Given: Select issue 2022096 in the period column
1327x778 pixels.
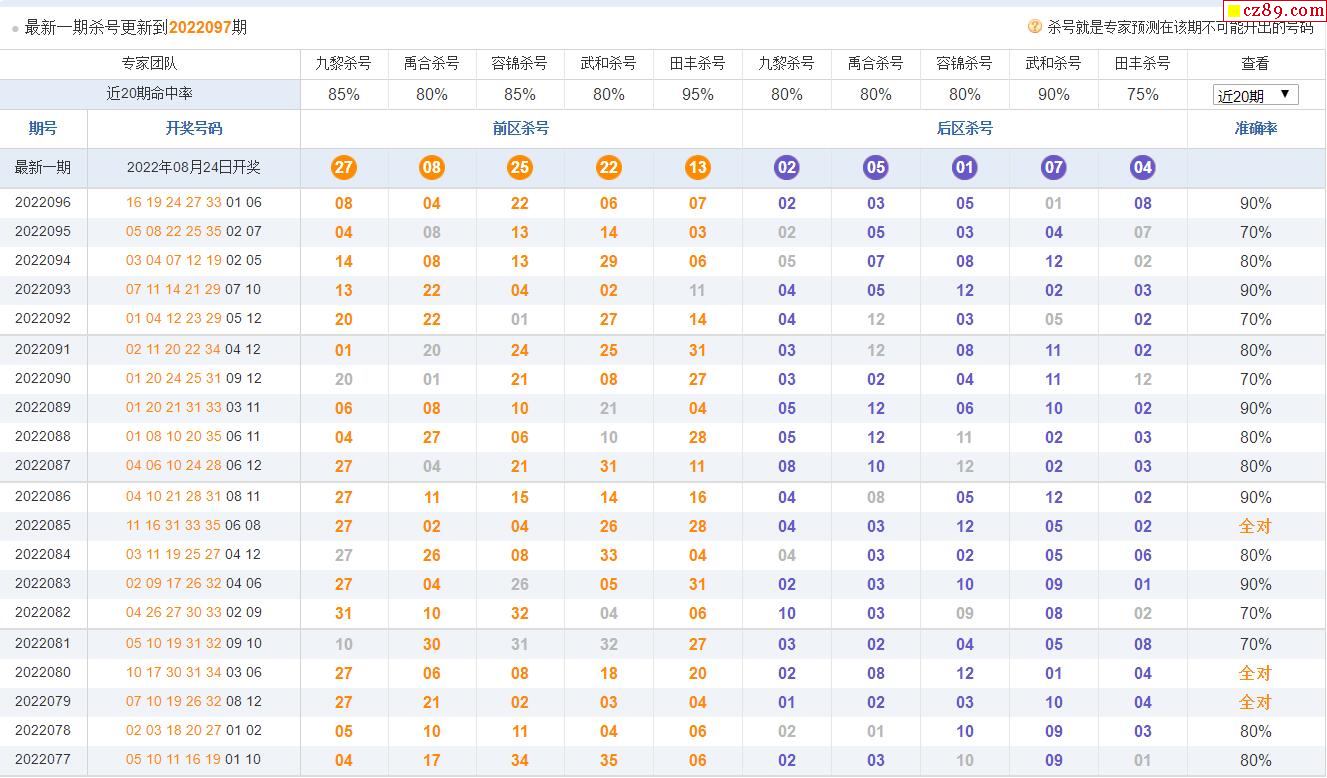Looking at the screenshot, I should 43,202.
